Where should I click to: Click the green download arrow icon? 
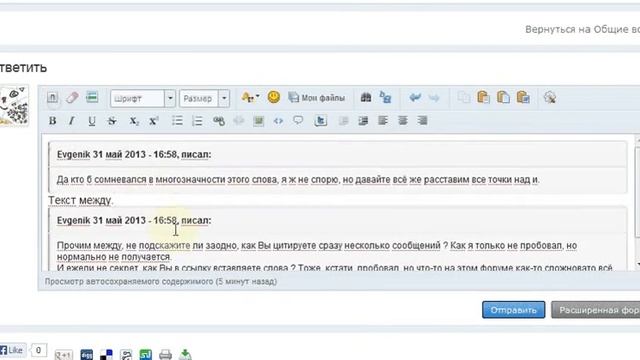pos(185,354)
